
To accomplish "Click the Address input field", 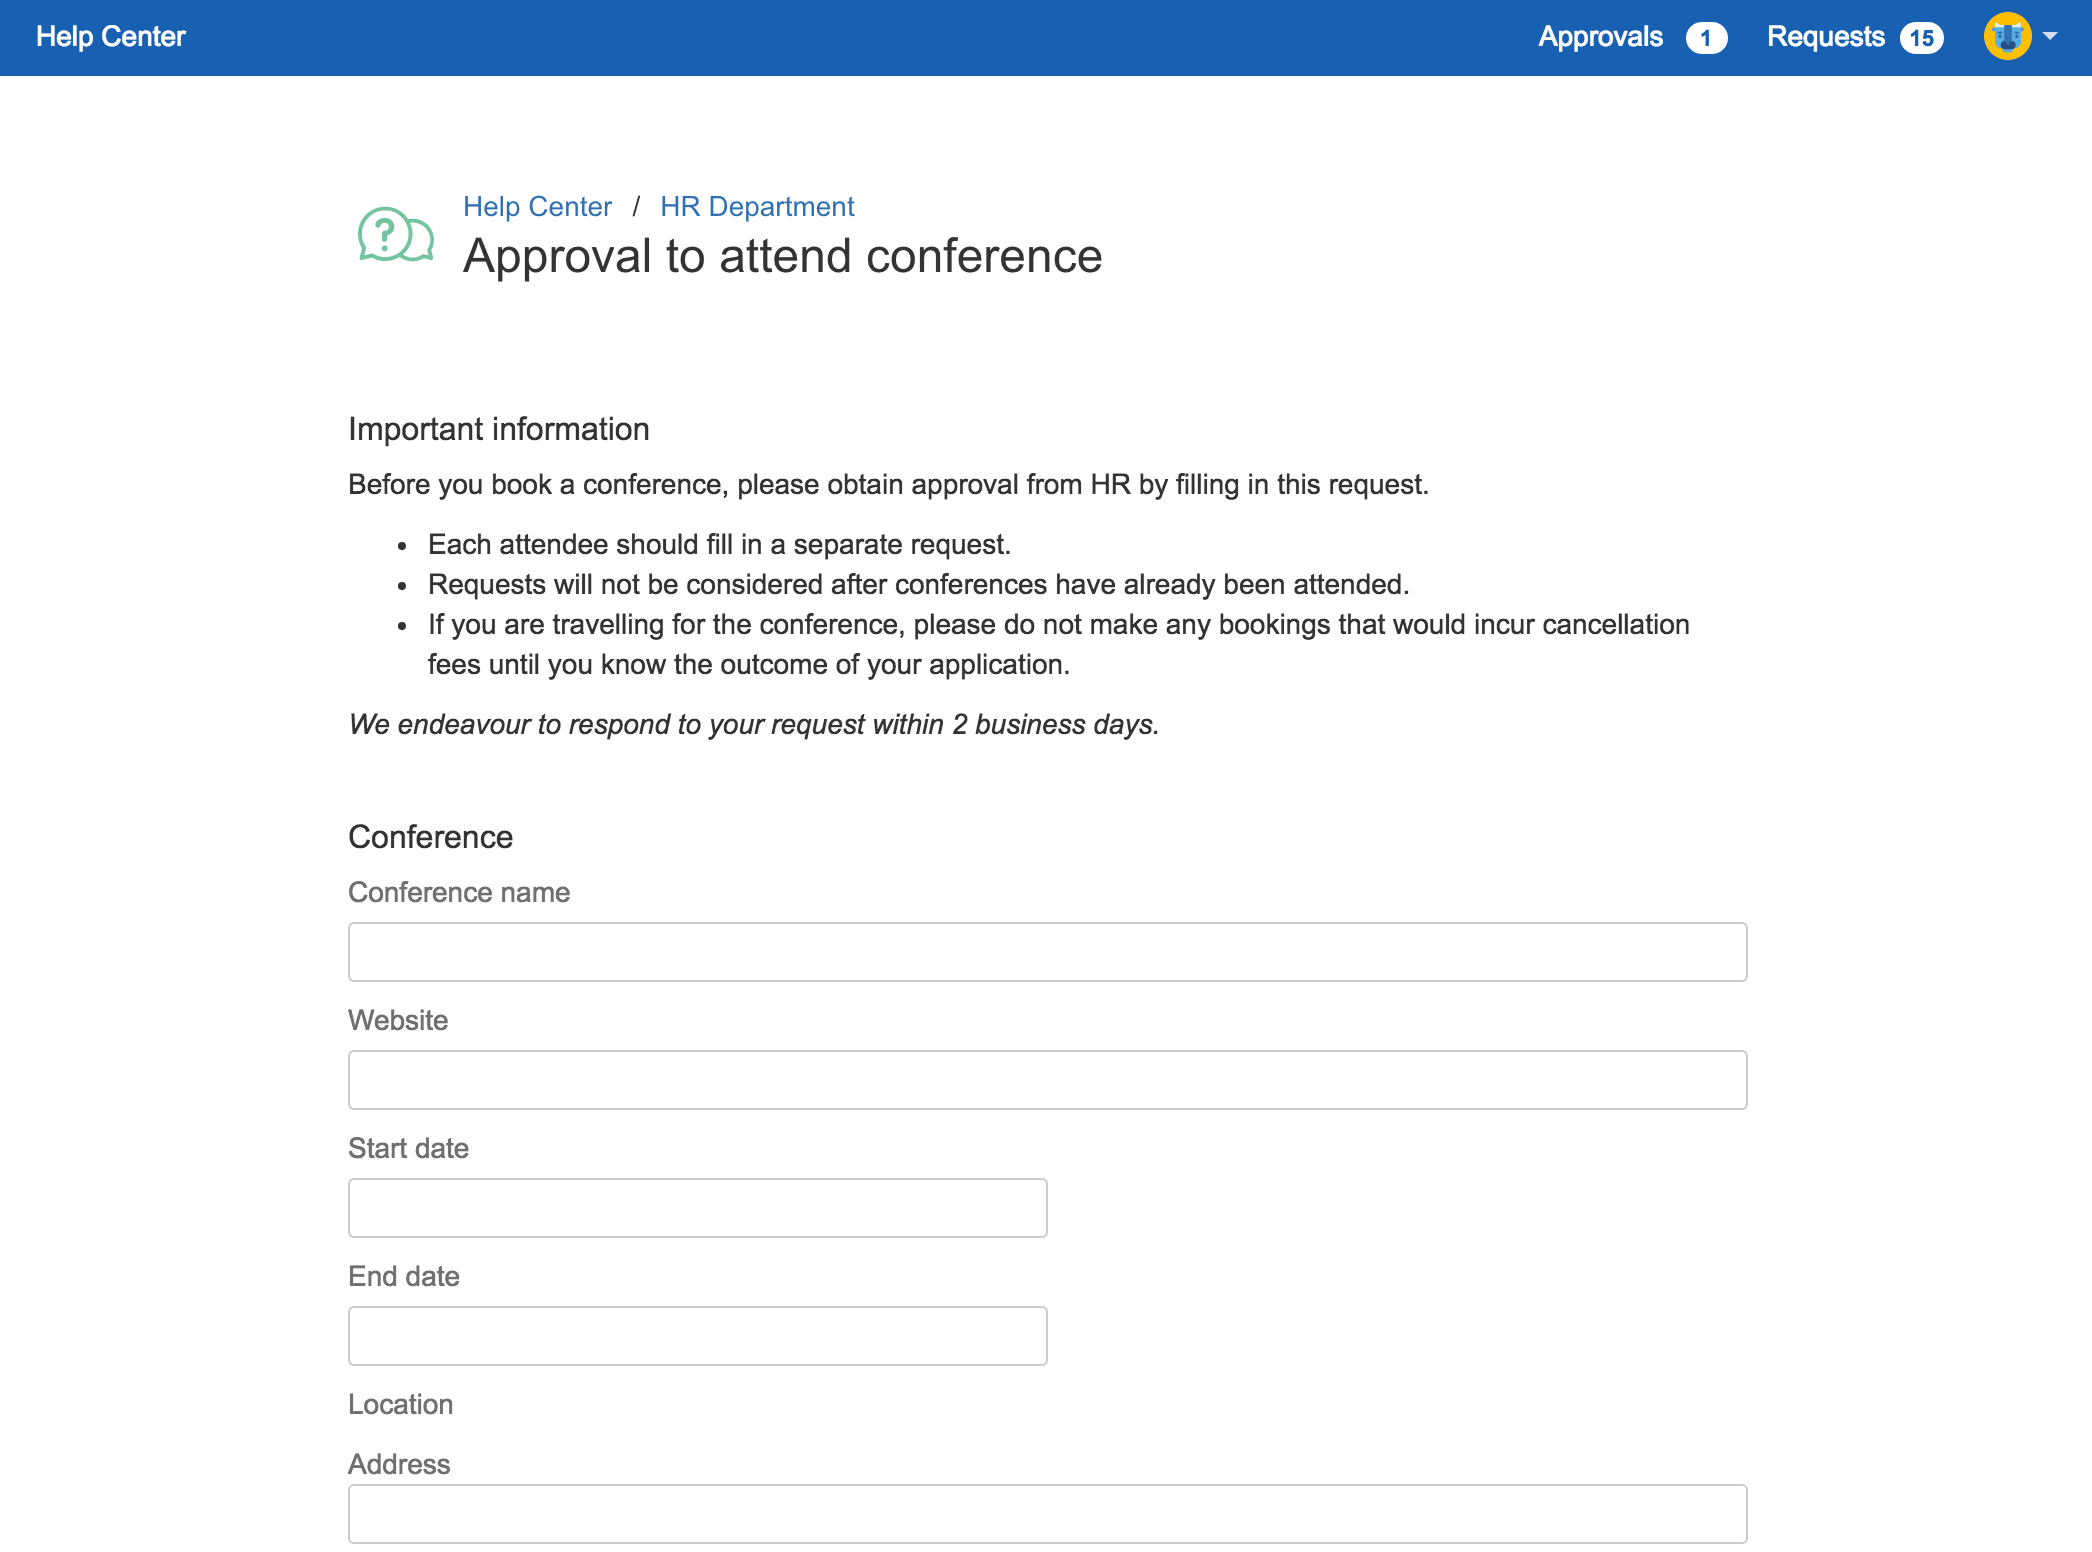I will tap(1047, 1514).
